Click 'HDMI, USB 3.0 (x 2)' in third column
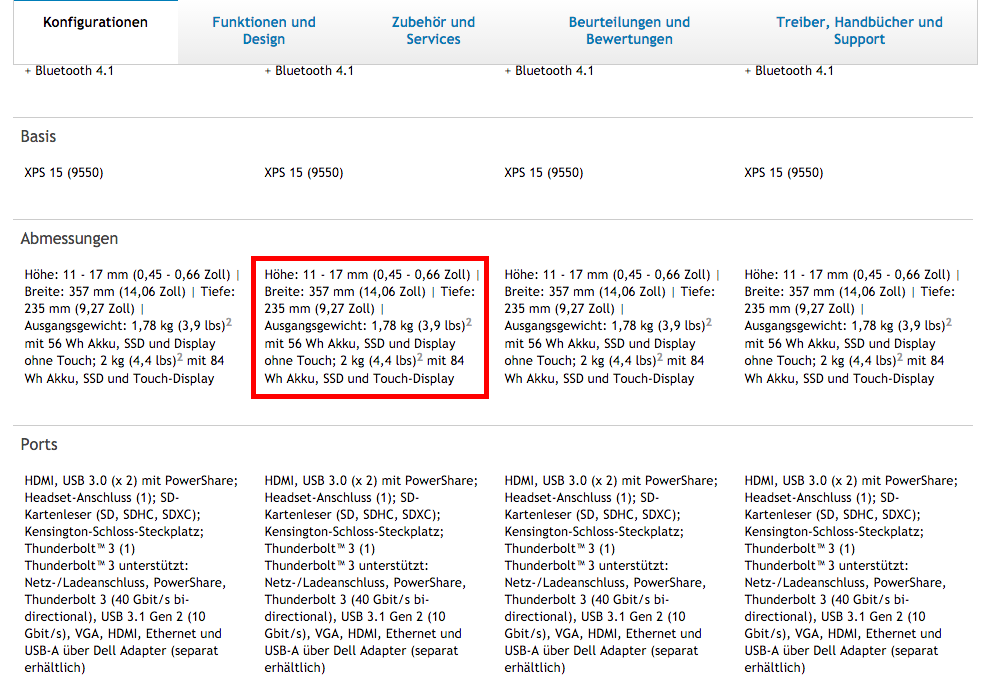The height and width of the screenshot is (698, 986). (561, 481)
